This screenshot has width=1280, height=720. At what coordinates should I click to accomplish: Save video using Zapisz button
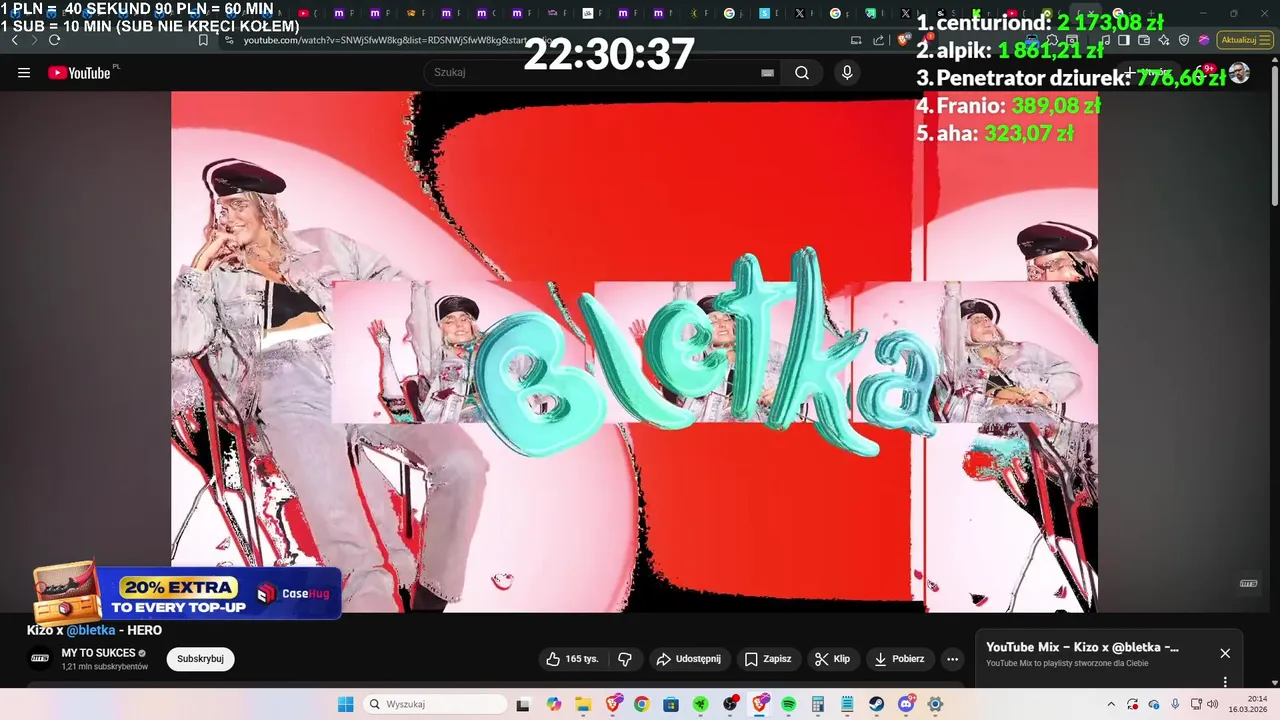[x=768, y=659]
